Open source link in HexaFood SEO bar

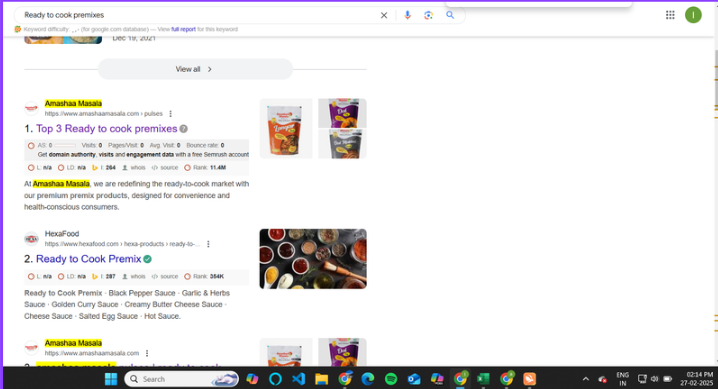(165, 276)
